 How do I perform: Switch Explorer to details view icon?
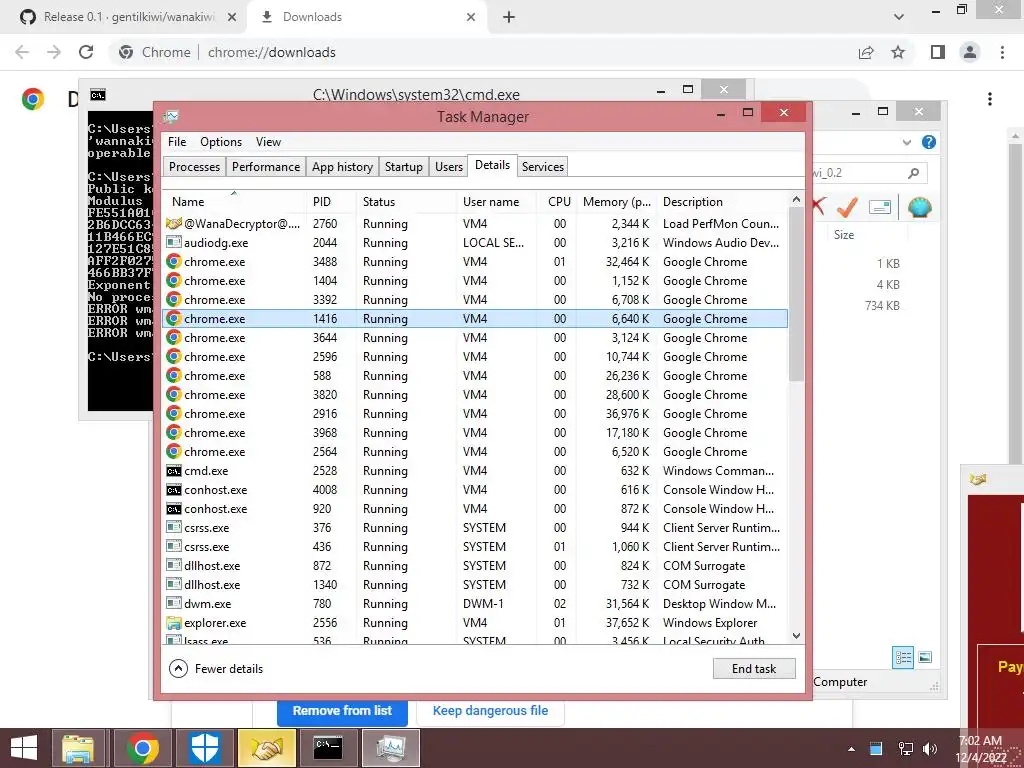[x=903, y=658]
